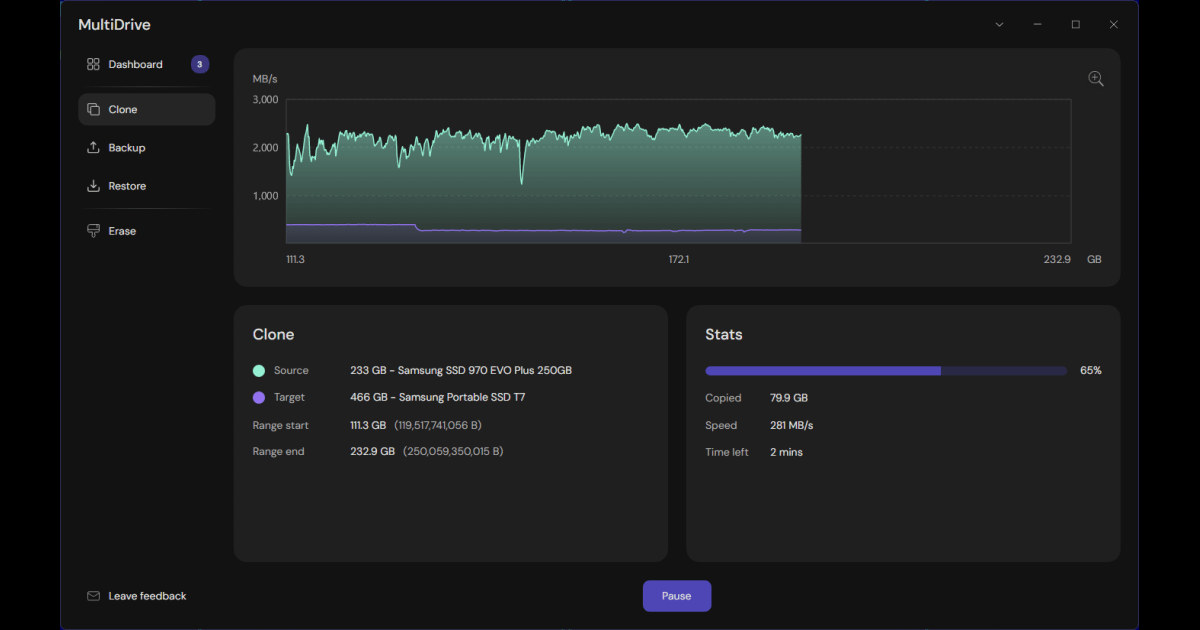Go to the Erase section
1200x630 pixels.
click(x=122, y=231)
